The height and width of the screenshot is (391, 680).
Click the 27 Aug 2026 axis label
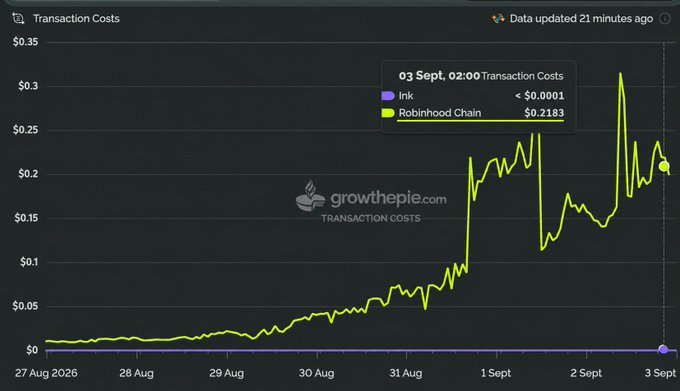(x=46, y=373)
